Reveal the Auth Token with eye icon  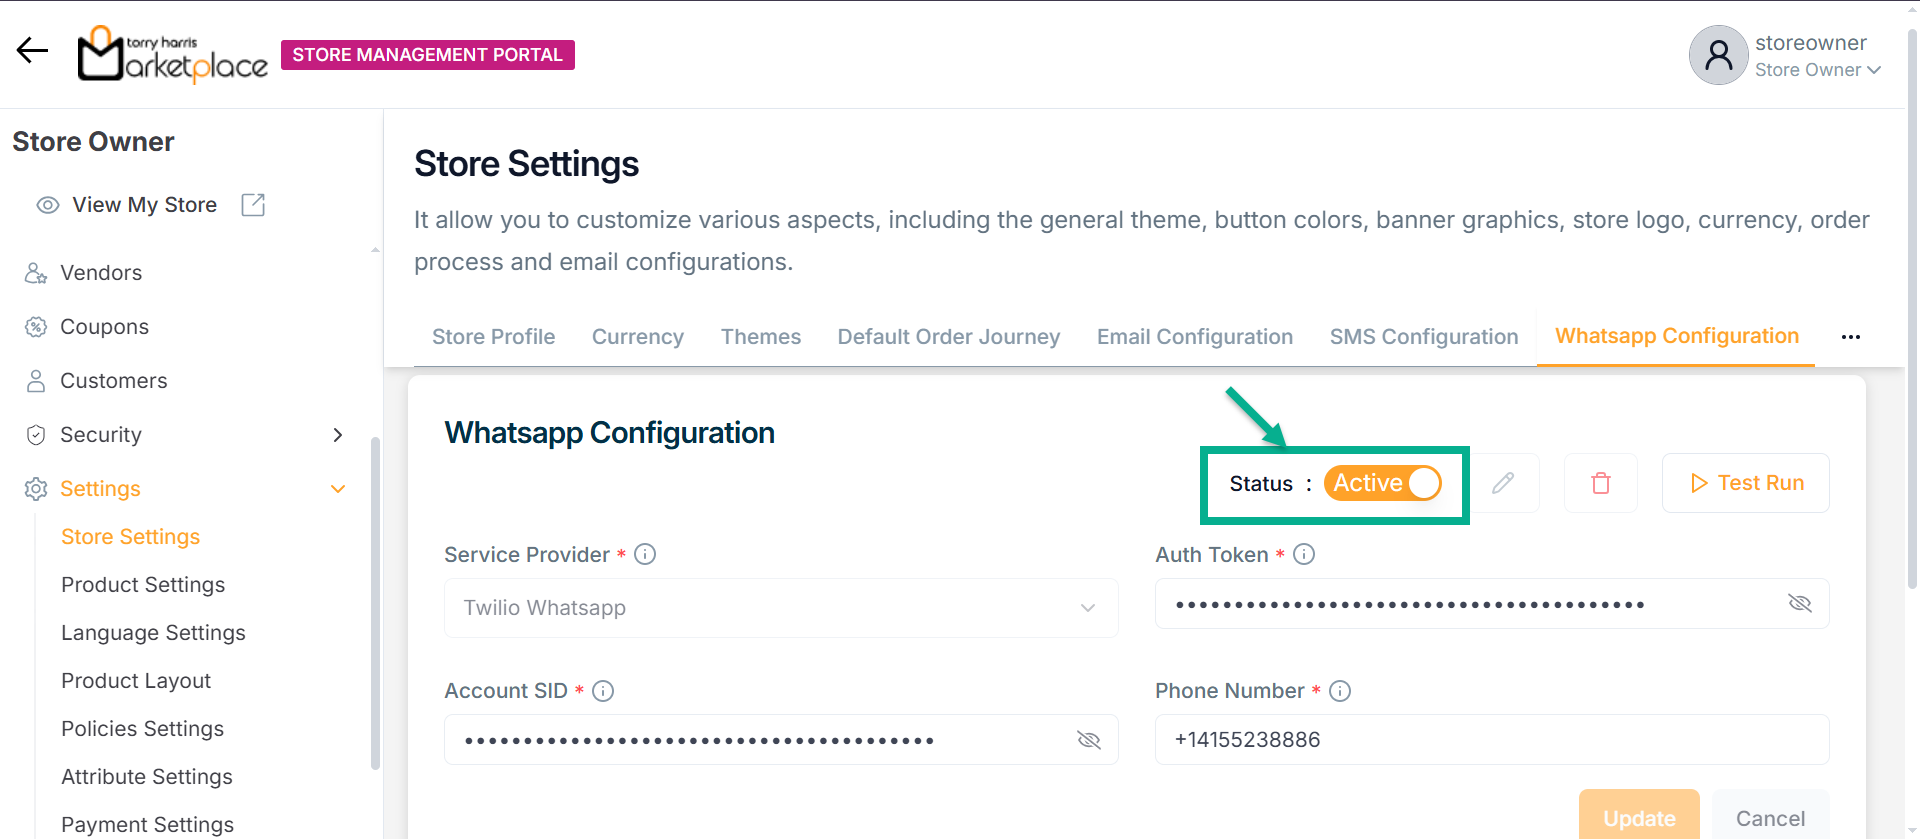coord(1799,603)
